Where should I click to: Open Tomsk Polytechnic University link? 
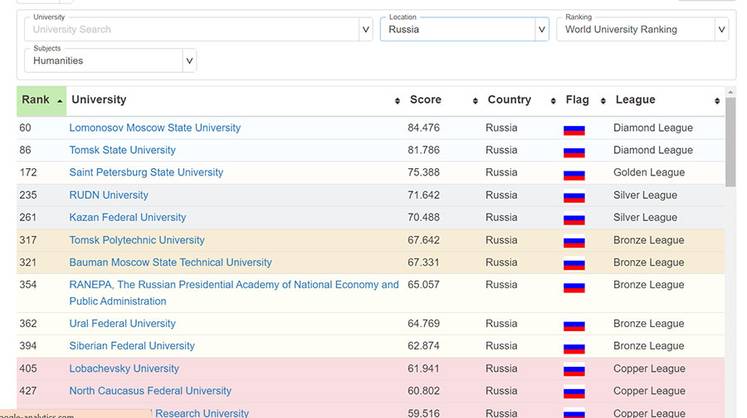137,240
